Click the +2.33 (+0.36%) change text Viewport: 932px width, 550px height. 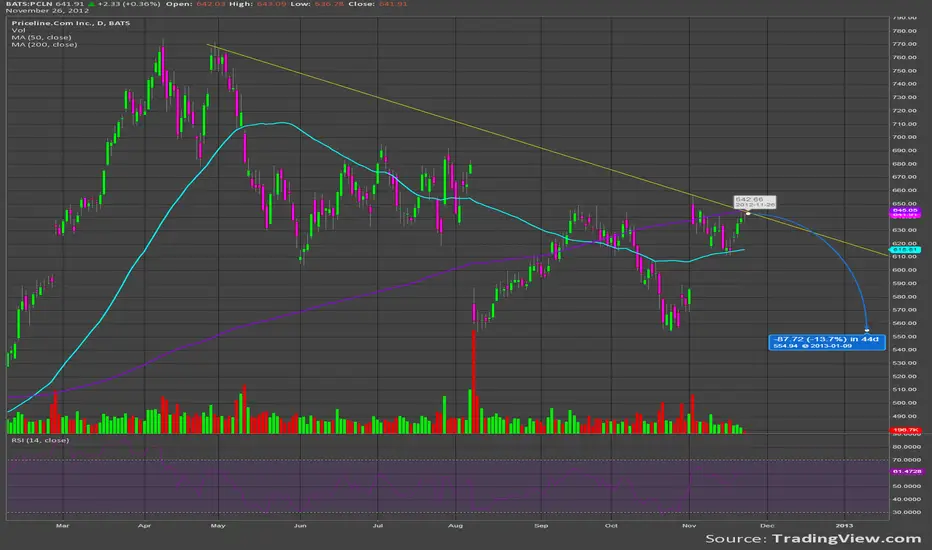[x=129, y=4]
